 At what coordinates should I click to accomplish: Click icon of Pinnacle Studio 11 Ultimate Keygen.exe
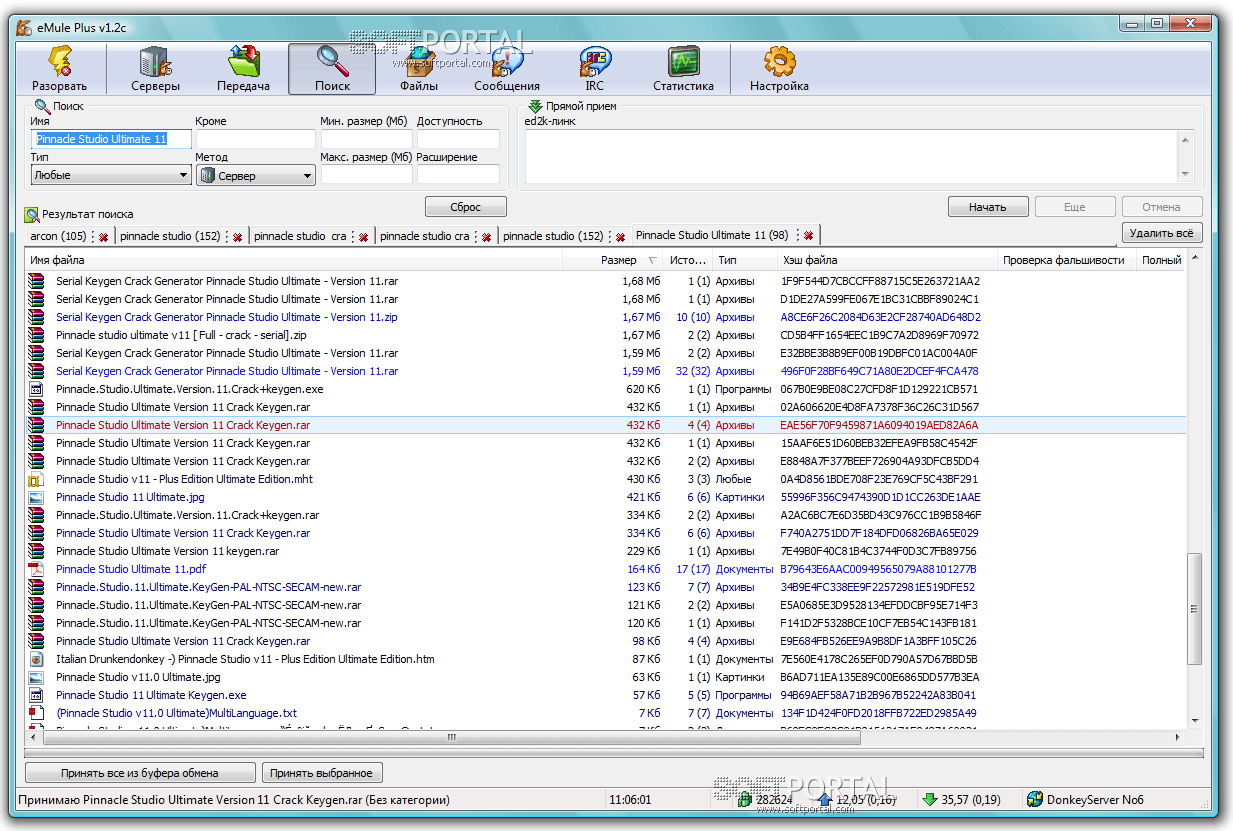(37, 695)
